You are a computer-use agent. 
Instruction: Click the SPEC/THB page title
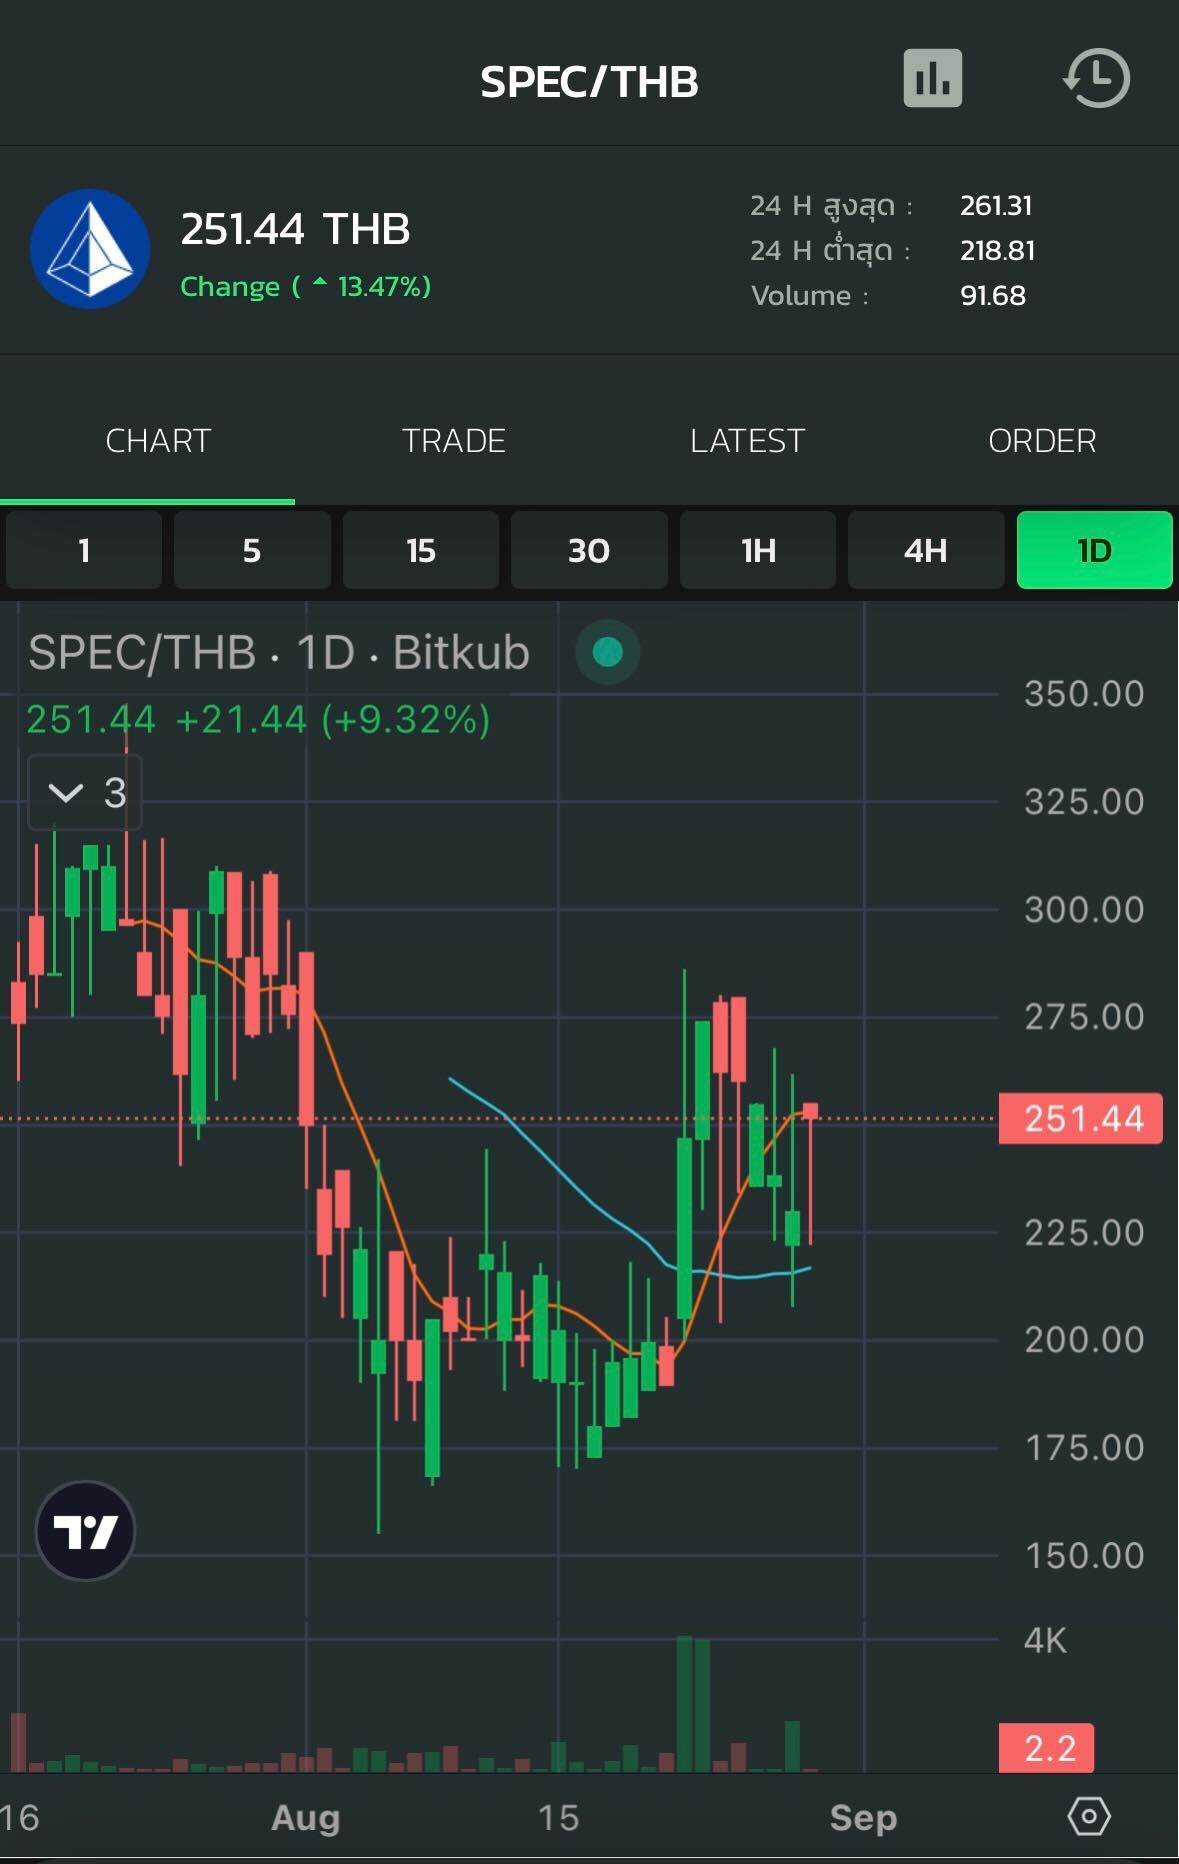[589, 81]
